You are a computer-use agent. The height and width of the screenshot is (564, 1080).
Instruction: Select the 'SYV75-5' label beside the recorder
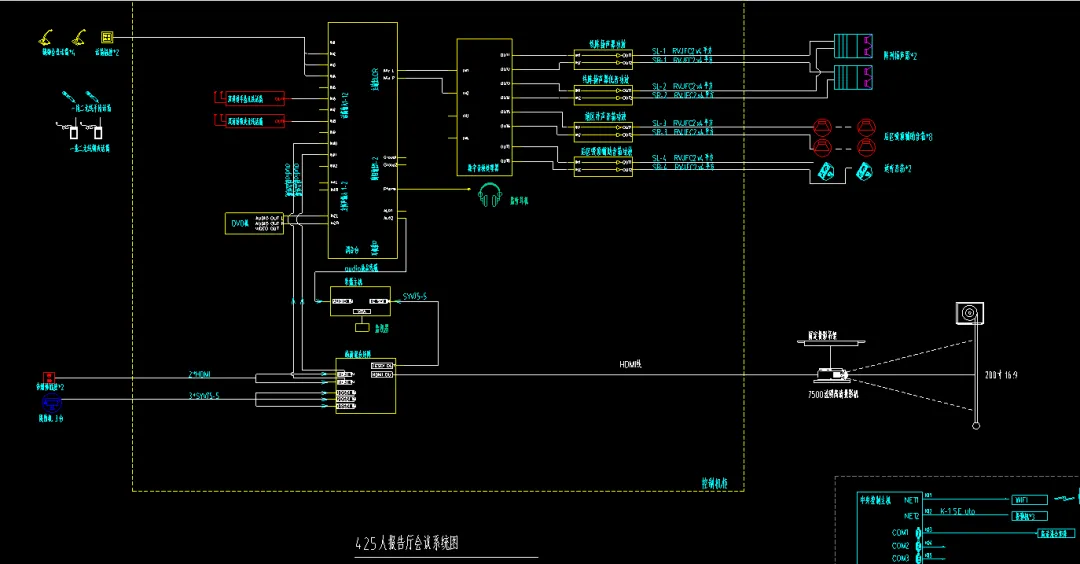pyautogui.click(x=415, y=297)
